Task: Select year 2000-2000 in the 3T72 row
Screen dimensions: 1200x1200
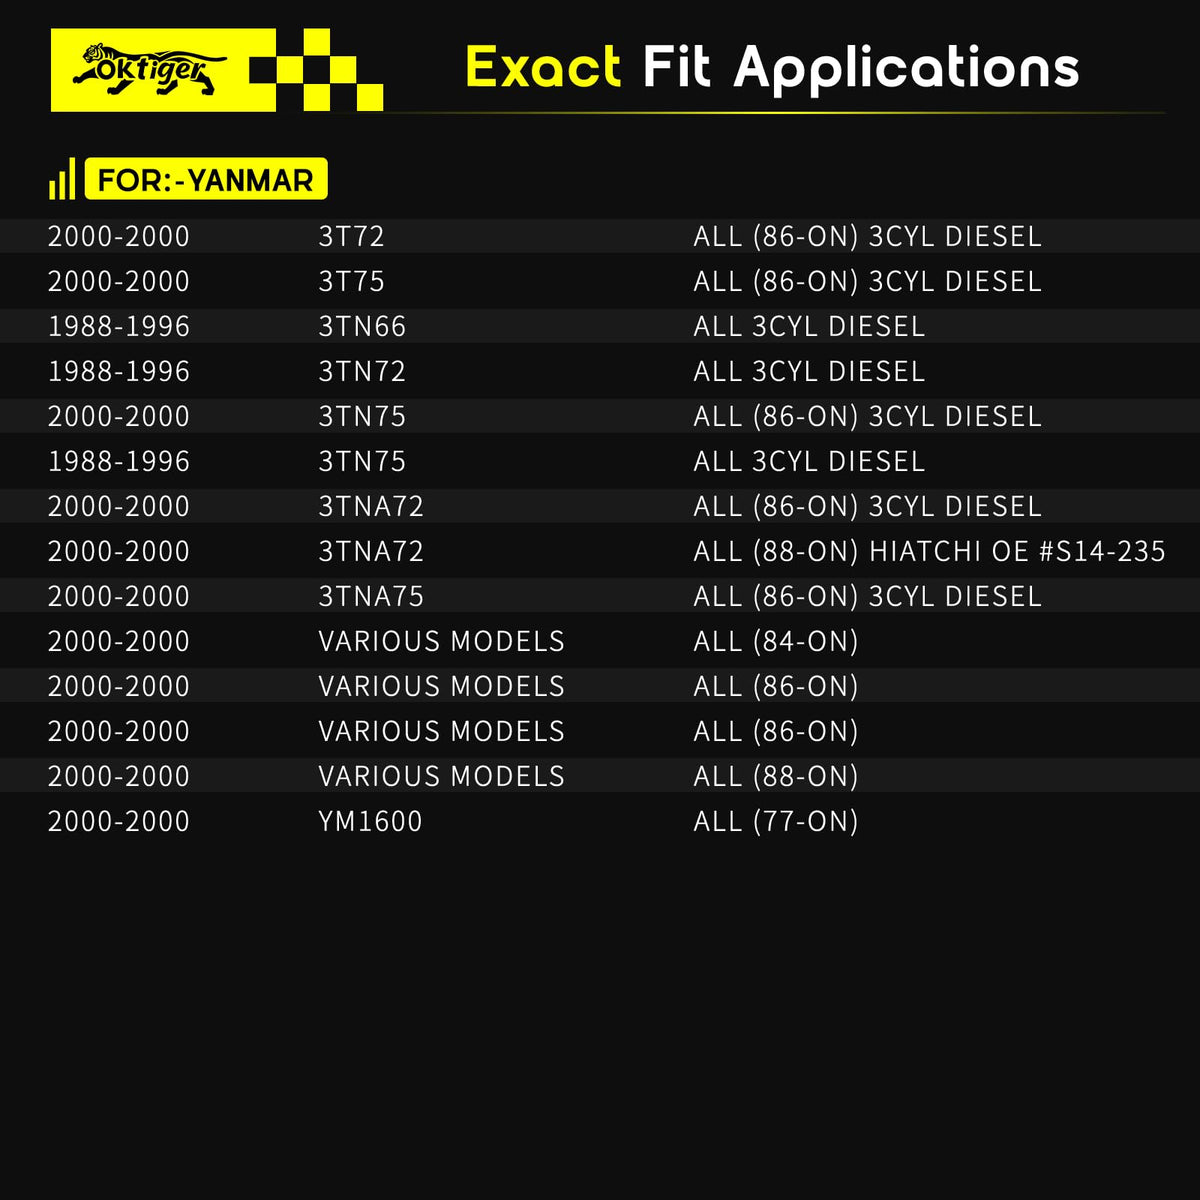Action: click(119, 236)
